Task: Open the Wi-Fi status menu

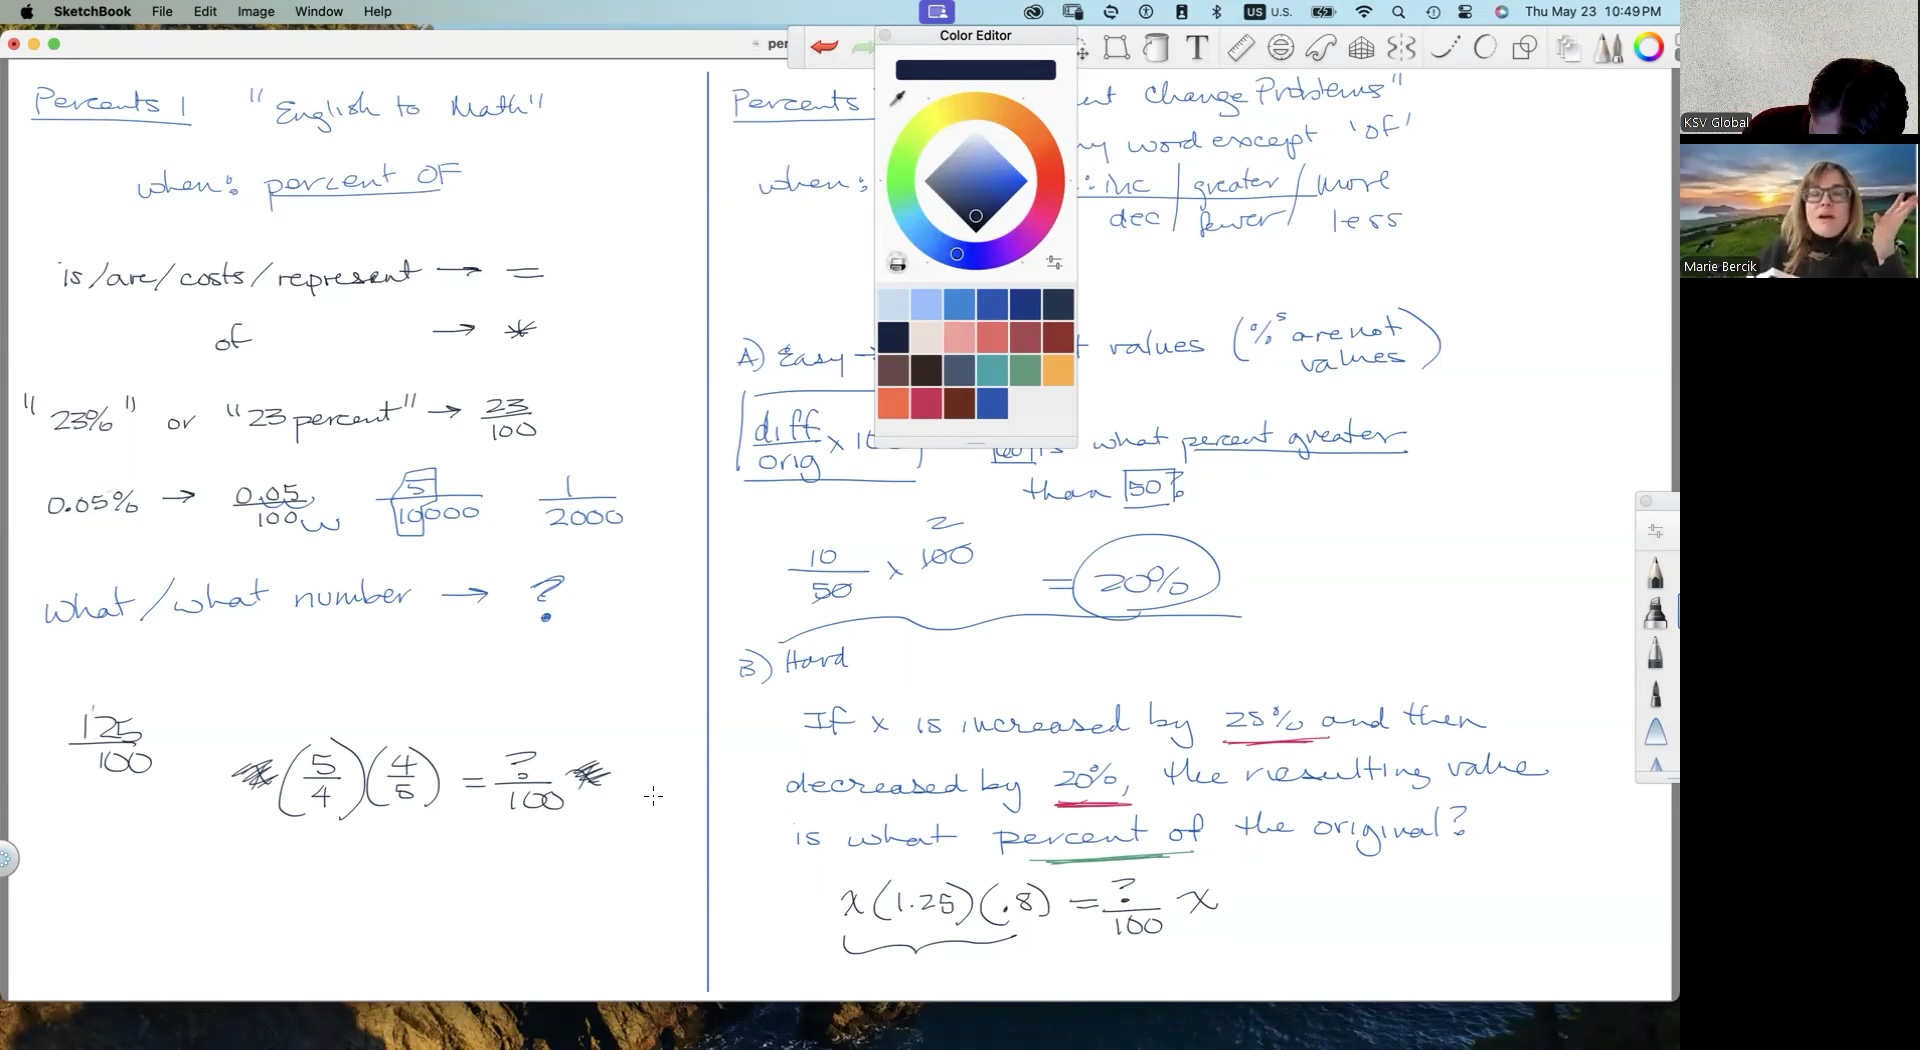Action: click(1364, 11)
